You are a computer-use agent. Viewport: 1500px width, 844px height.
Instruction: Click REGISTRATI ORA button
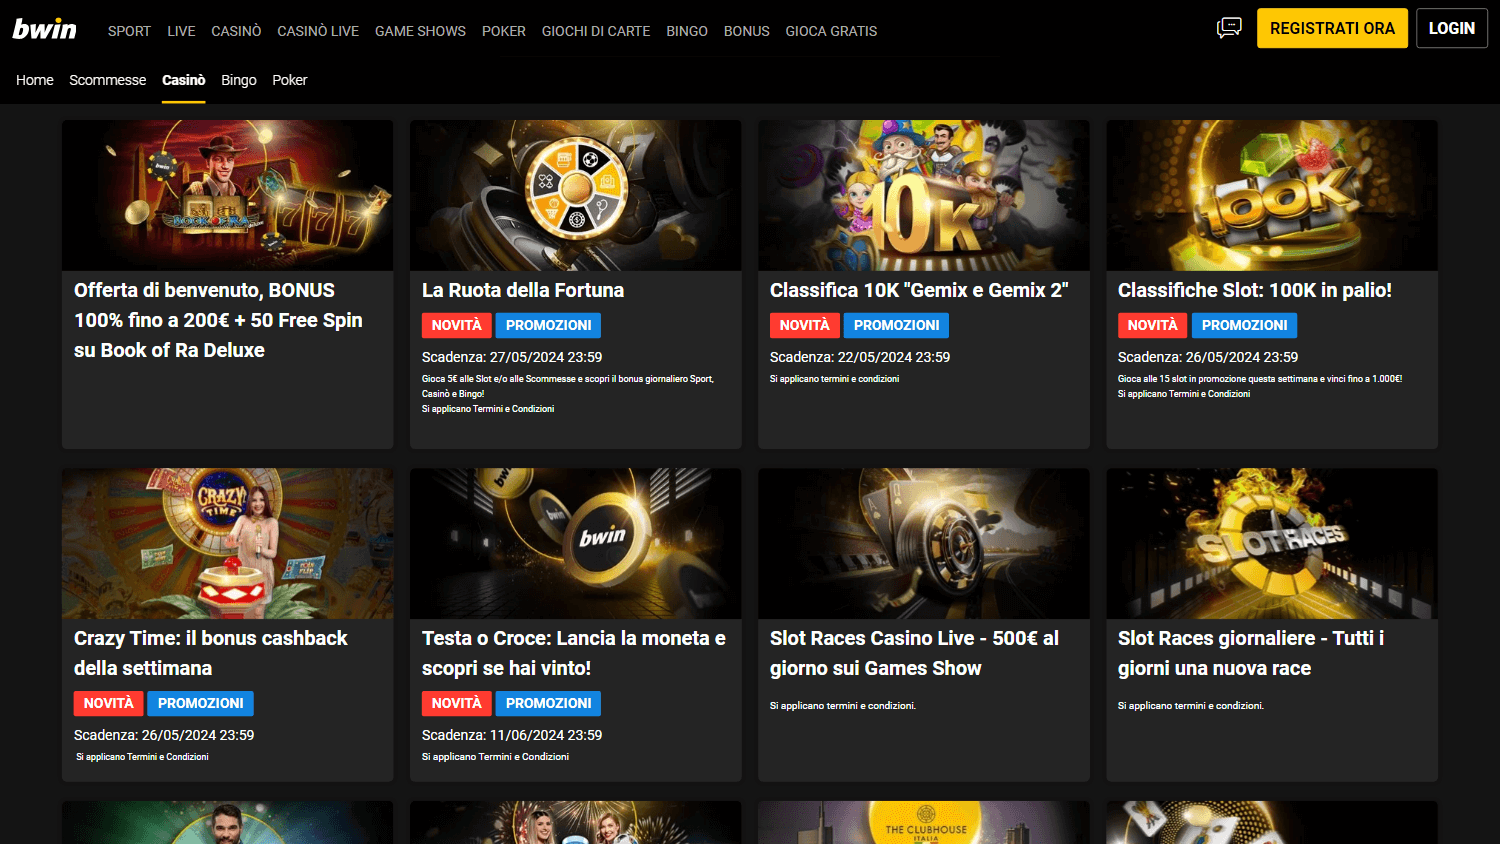pos(1332,28)
